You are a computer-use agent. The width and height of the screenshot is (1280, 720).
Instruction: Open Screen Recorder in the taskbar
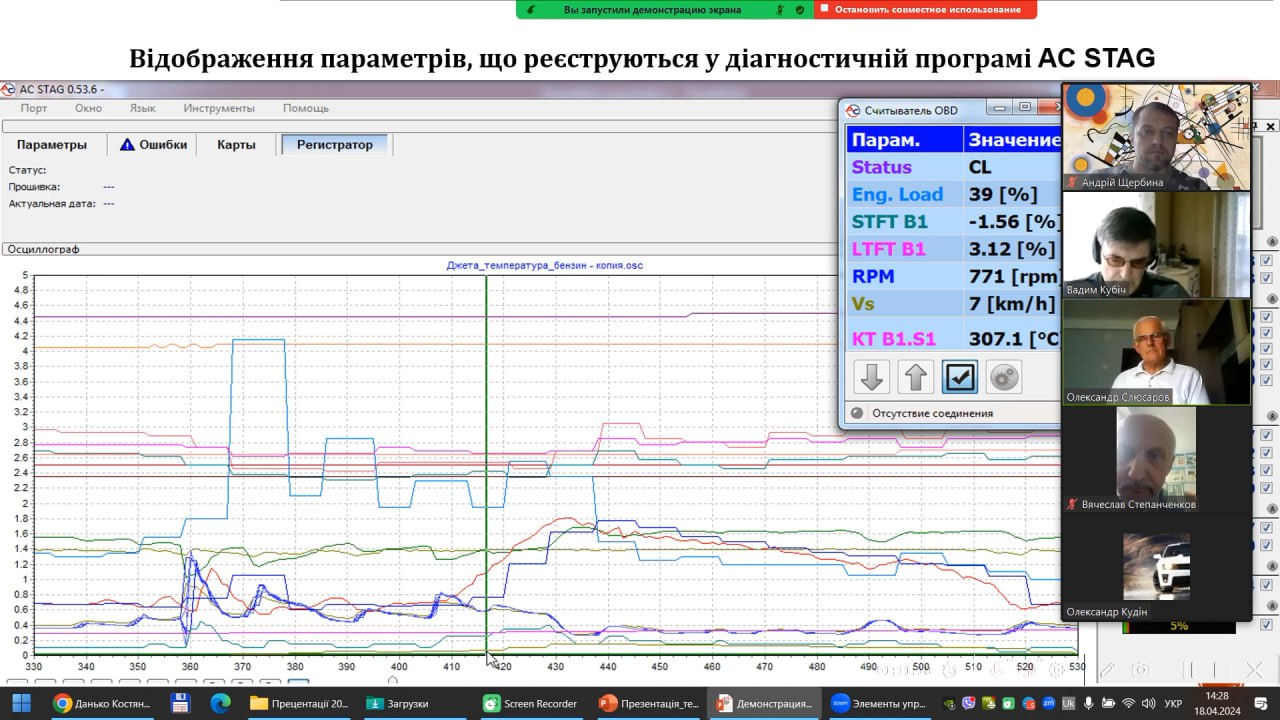[x=531, y=703]
